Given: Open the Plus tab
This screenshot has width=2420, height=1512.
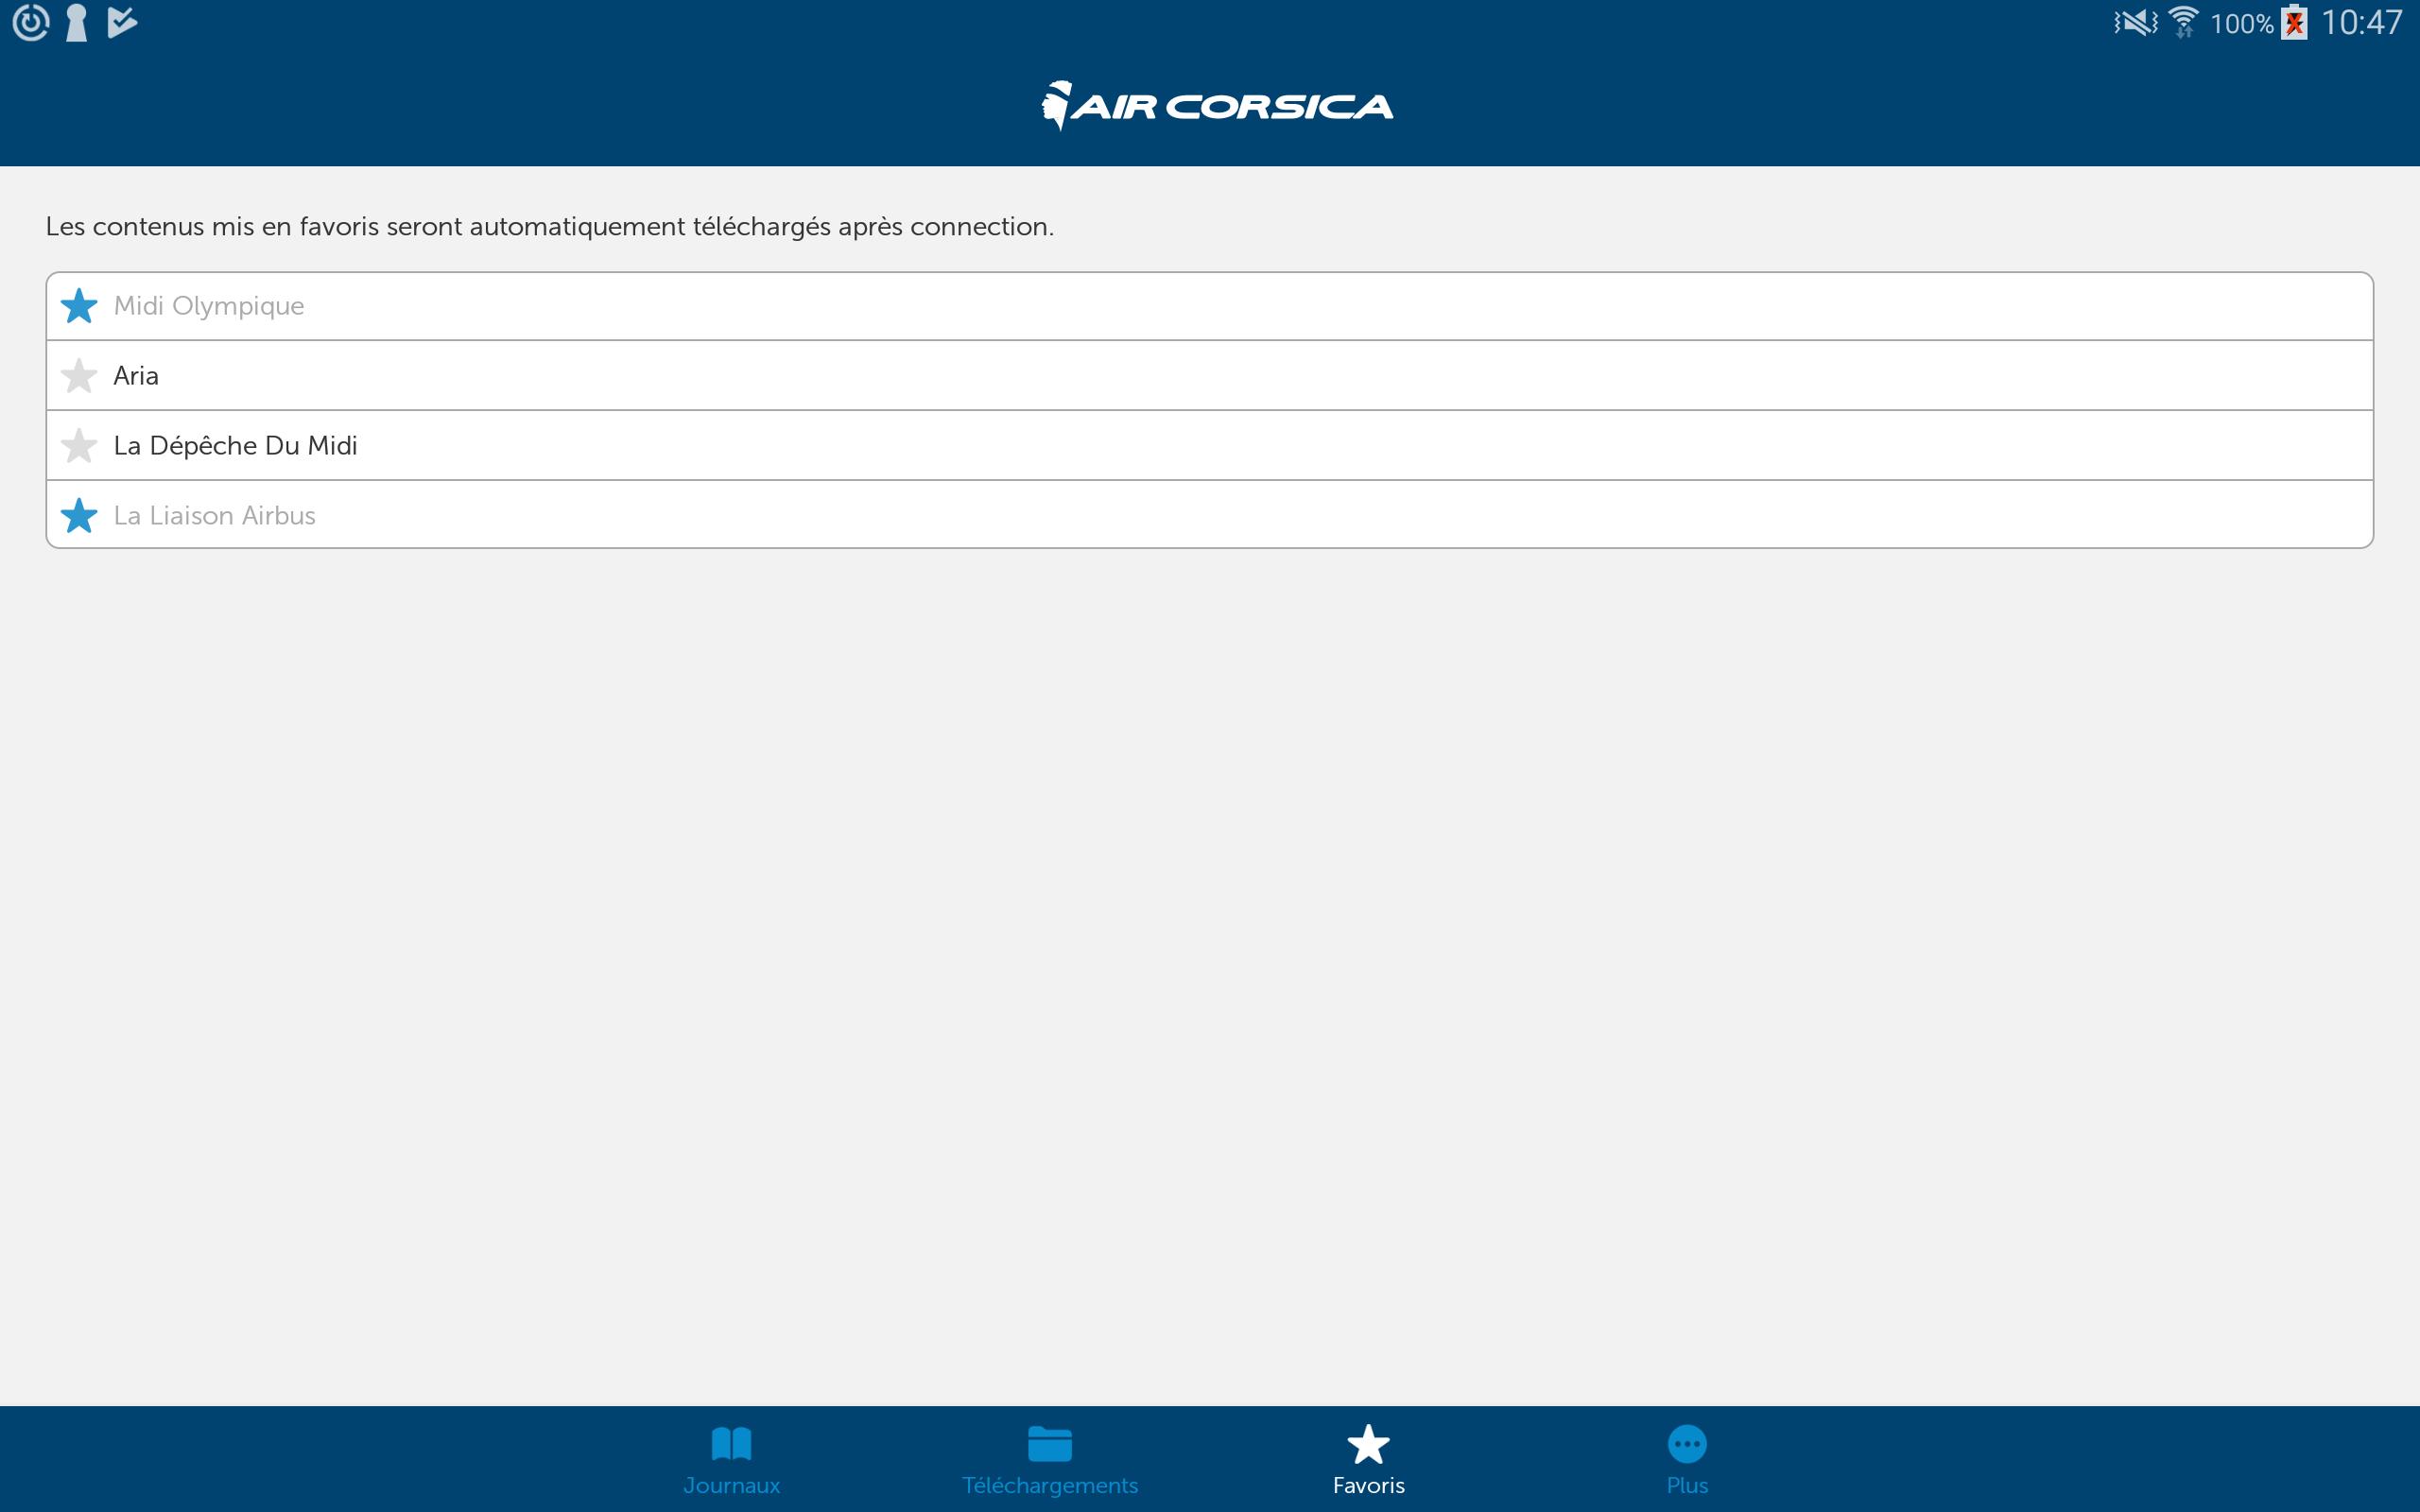Looking at the screenshot, I should (x=1687, y=1460).
